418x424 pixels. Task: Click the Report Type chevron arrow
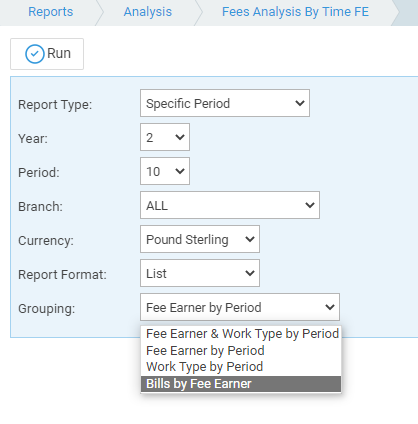tap(300, 103)
